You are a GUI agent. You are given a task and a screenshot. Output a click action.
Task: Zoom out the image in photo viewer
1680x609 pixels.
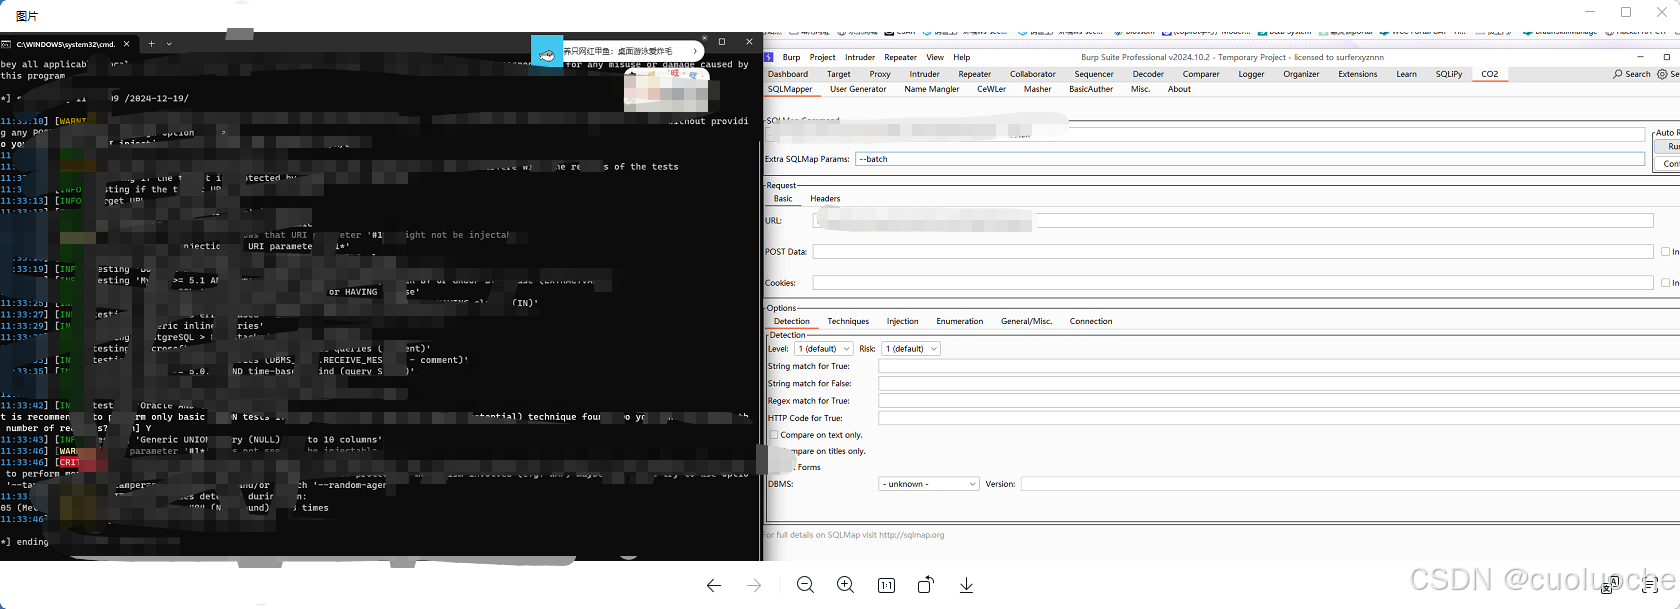pyautogui.click(x=805, y=585)
